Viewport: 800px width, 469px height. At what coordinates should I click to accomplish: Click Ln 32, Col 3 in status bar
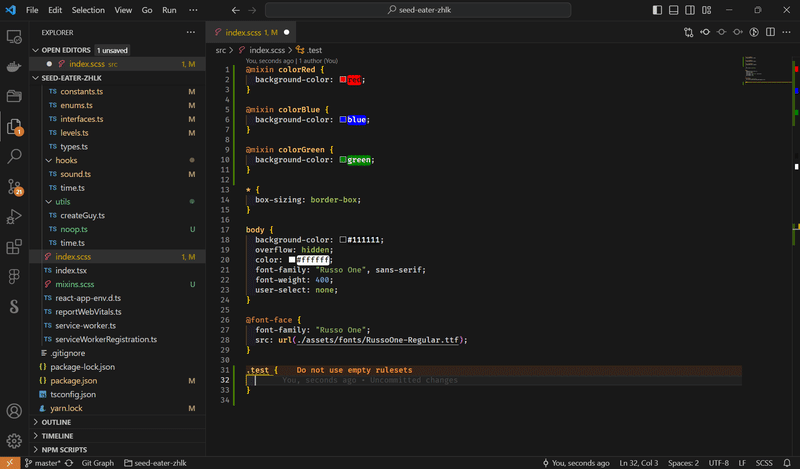[639, 463]
